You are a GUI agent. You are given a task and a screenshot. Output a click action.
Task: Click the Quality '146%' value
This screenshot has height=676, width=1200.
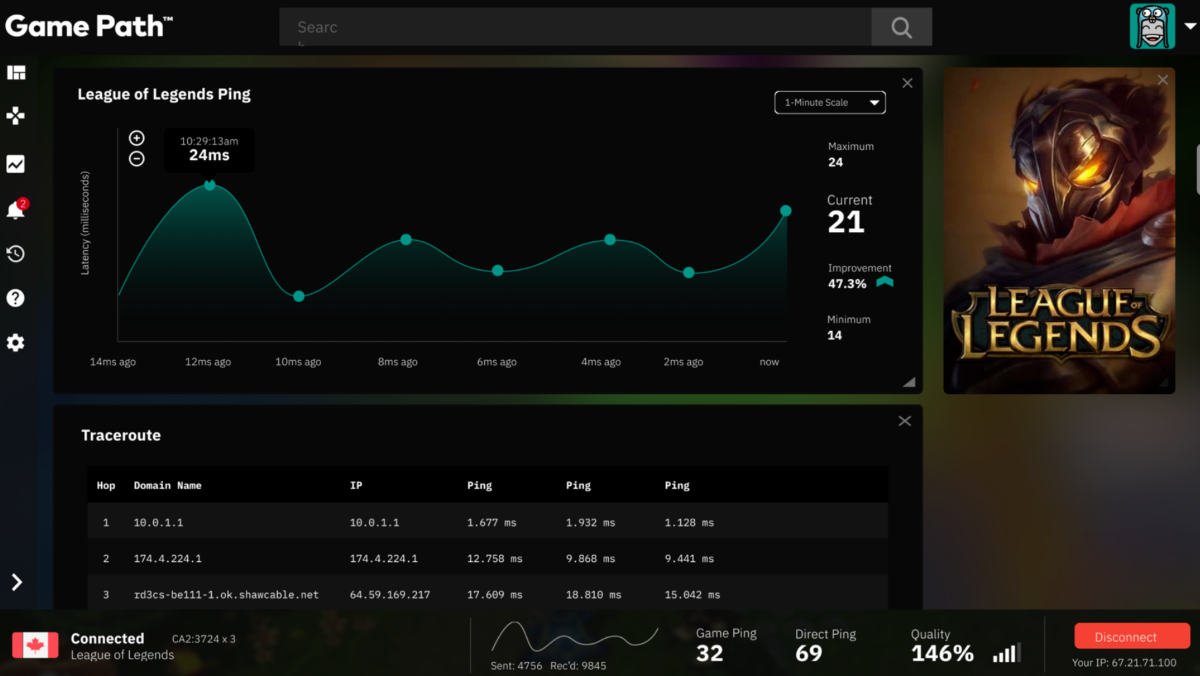942,653
